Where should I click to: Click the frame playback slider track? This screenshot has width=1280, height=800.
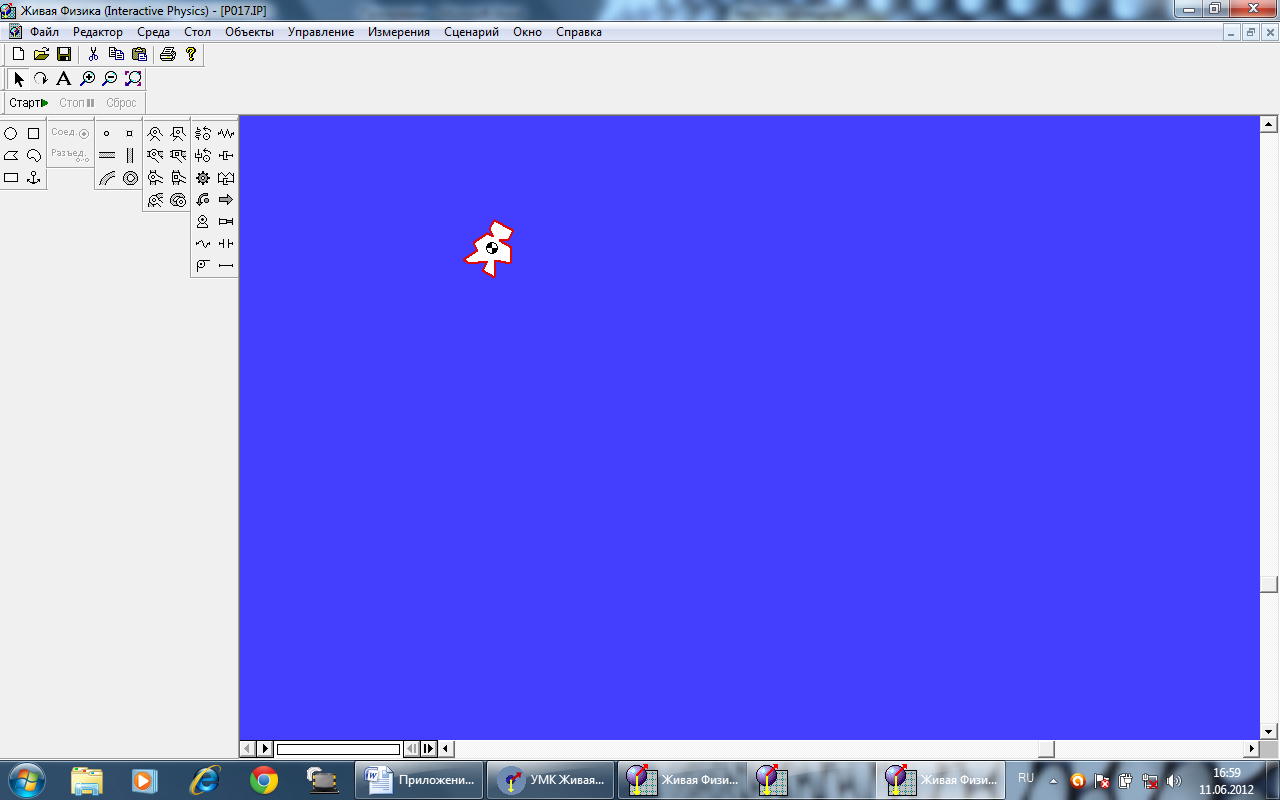338,749
